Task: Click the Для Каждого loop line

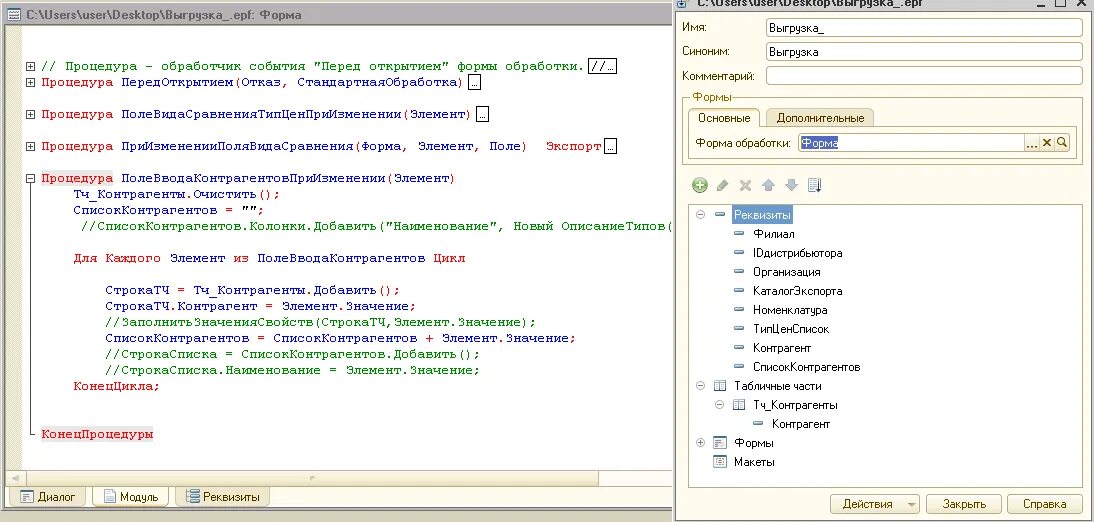Action: click(269, 258)
